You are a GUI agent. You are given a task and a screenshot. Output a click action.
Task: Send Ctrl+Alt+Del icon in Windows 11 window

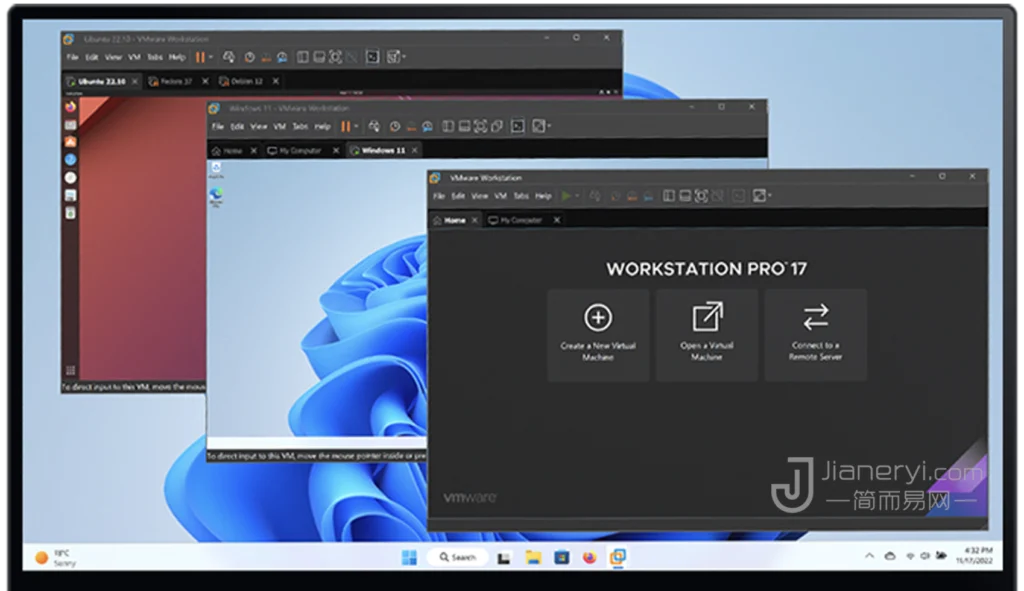(x=374, y=127)
